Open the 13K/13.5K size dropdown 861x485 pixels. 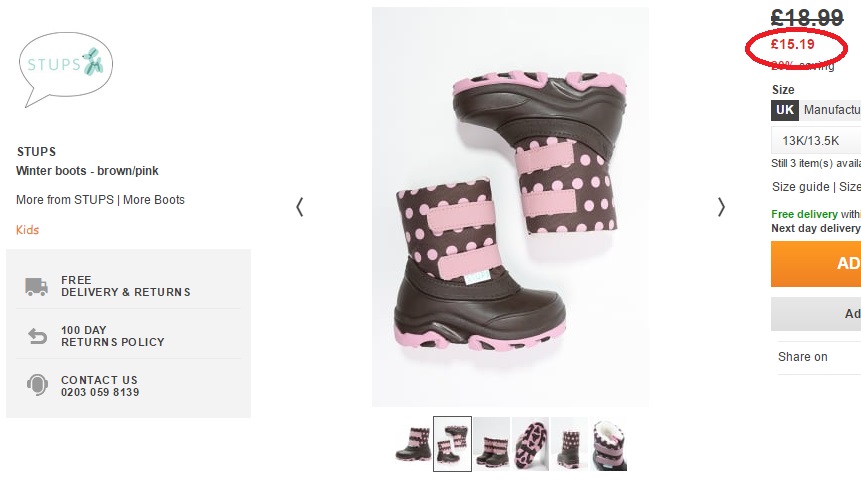point(816,141)
